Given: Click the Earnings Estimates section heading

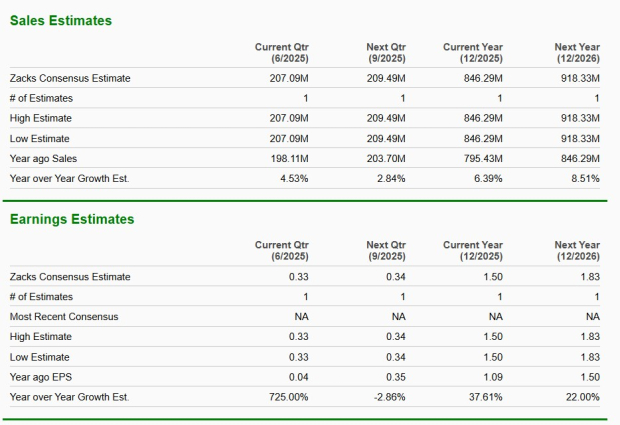Looking at the screenshot, I should (x=72, y=219).
